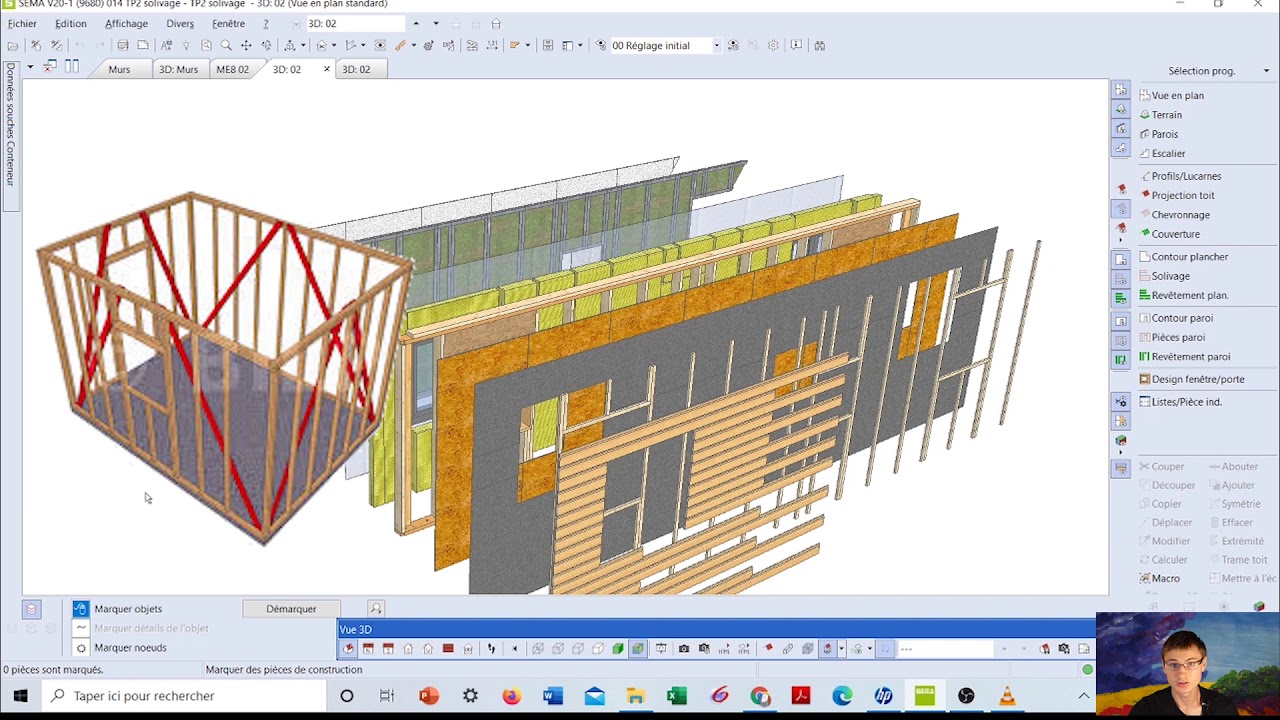Image resolution: width=1280 pixels, height=720 pixels.
Task: Select the pan move arrows tool
Action: point(246,45)
